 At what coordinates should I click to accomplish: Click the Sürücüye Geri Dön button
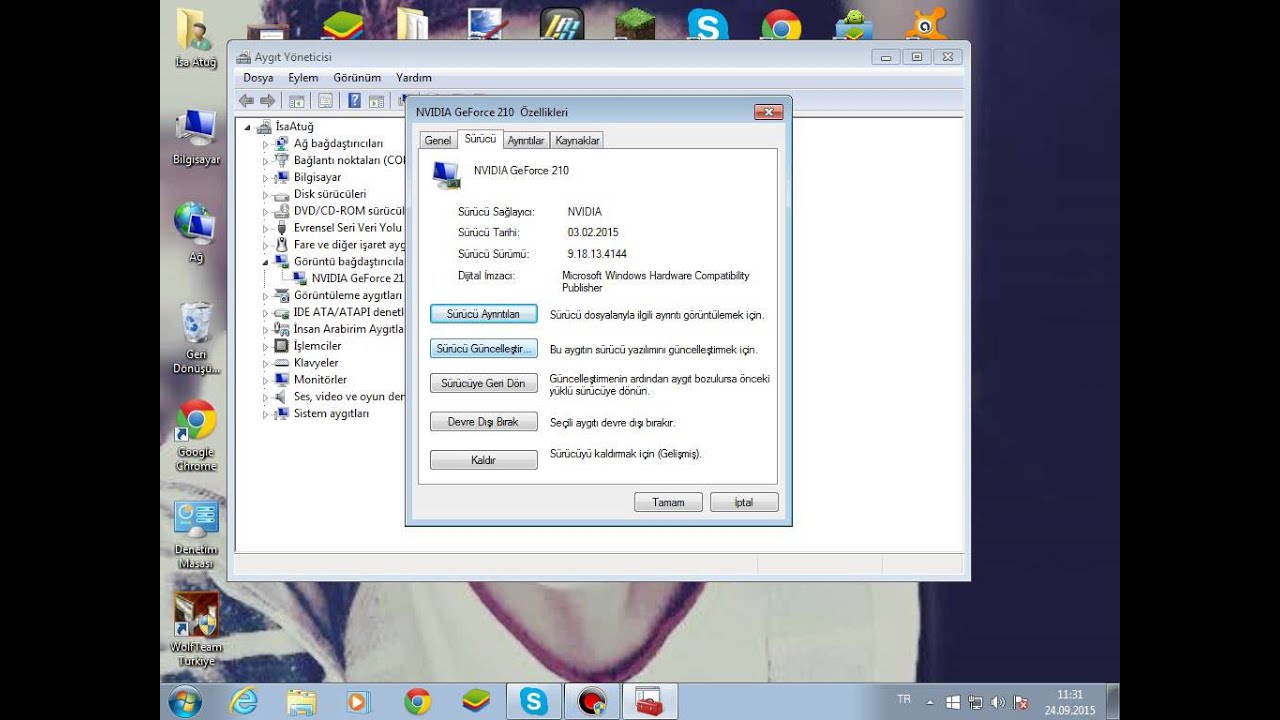click(x=483, y=383)
